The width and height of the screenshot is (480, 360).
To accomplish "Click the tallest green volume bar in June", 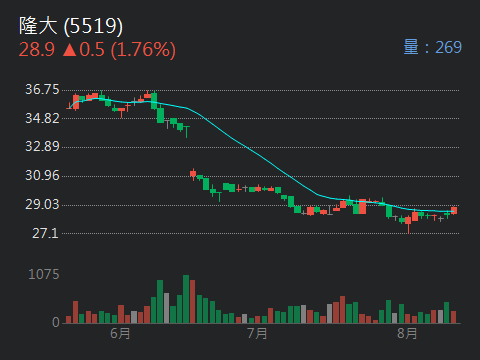I will (186, 299).
